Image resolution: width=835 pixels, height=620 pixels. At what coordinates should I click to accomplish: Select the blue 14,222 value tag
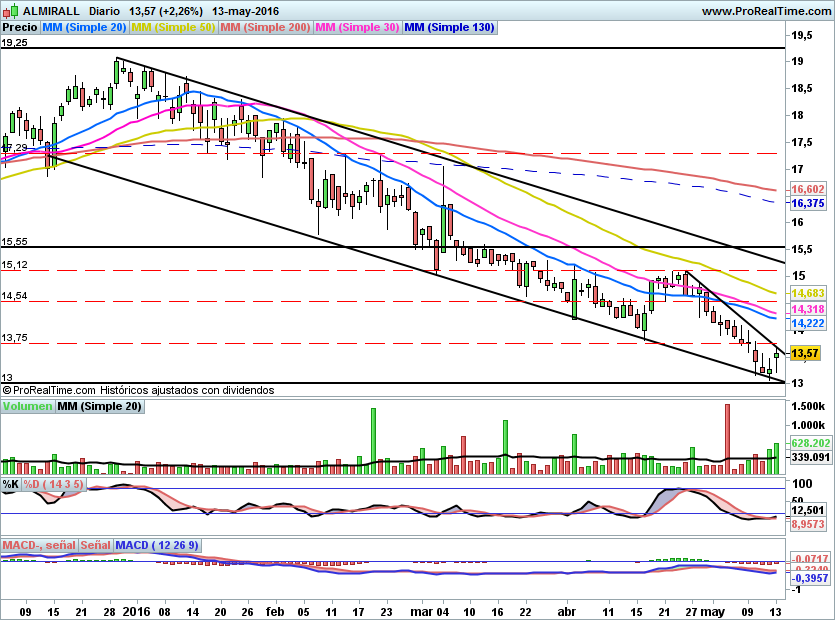click(x=807, y=324)
